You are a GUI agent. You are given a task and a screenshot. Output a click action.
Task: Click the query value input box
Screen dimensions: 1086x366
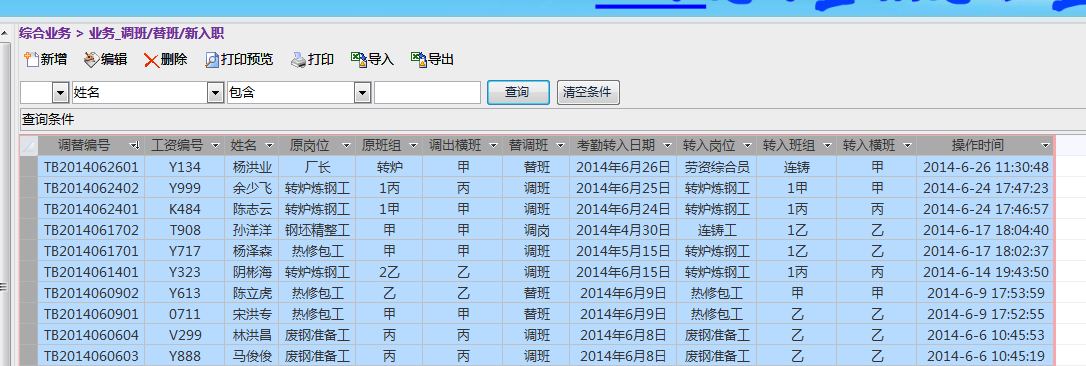point(427,92)
